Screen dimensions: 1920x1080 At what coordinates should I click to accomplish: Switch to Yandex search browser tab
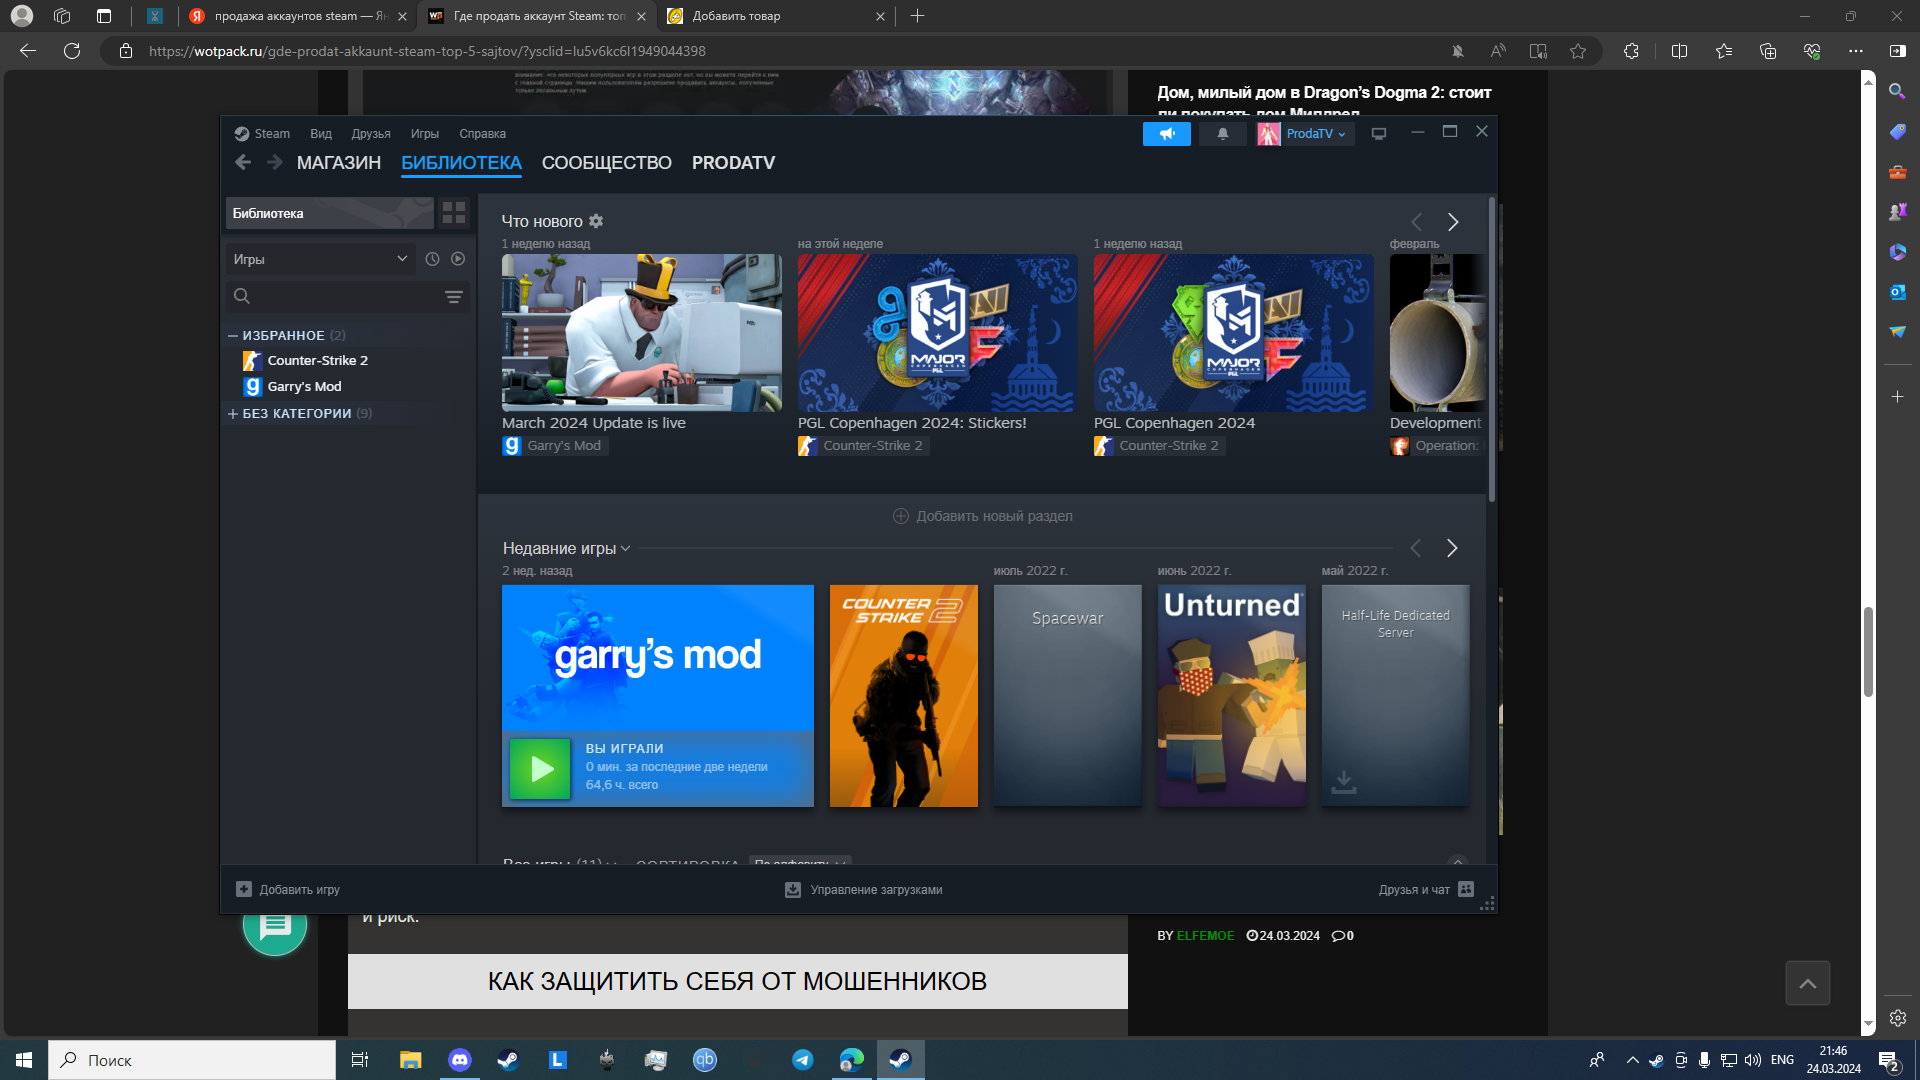(298, 16)
